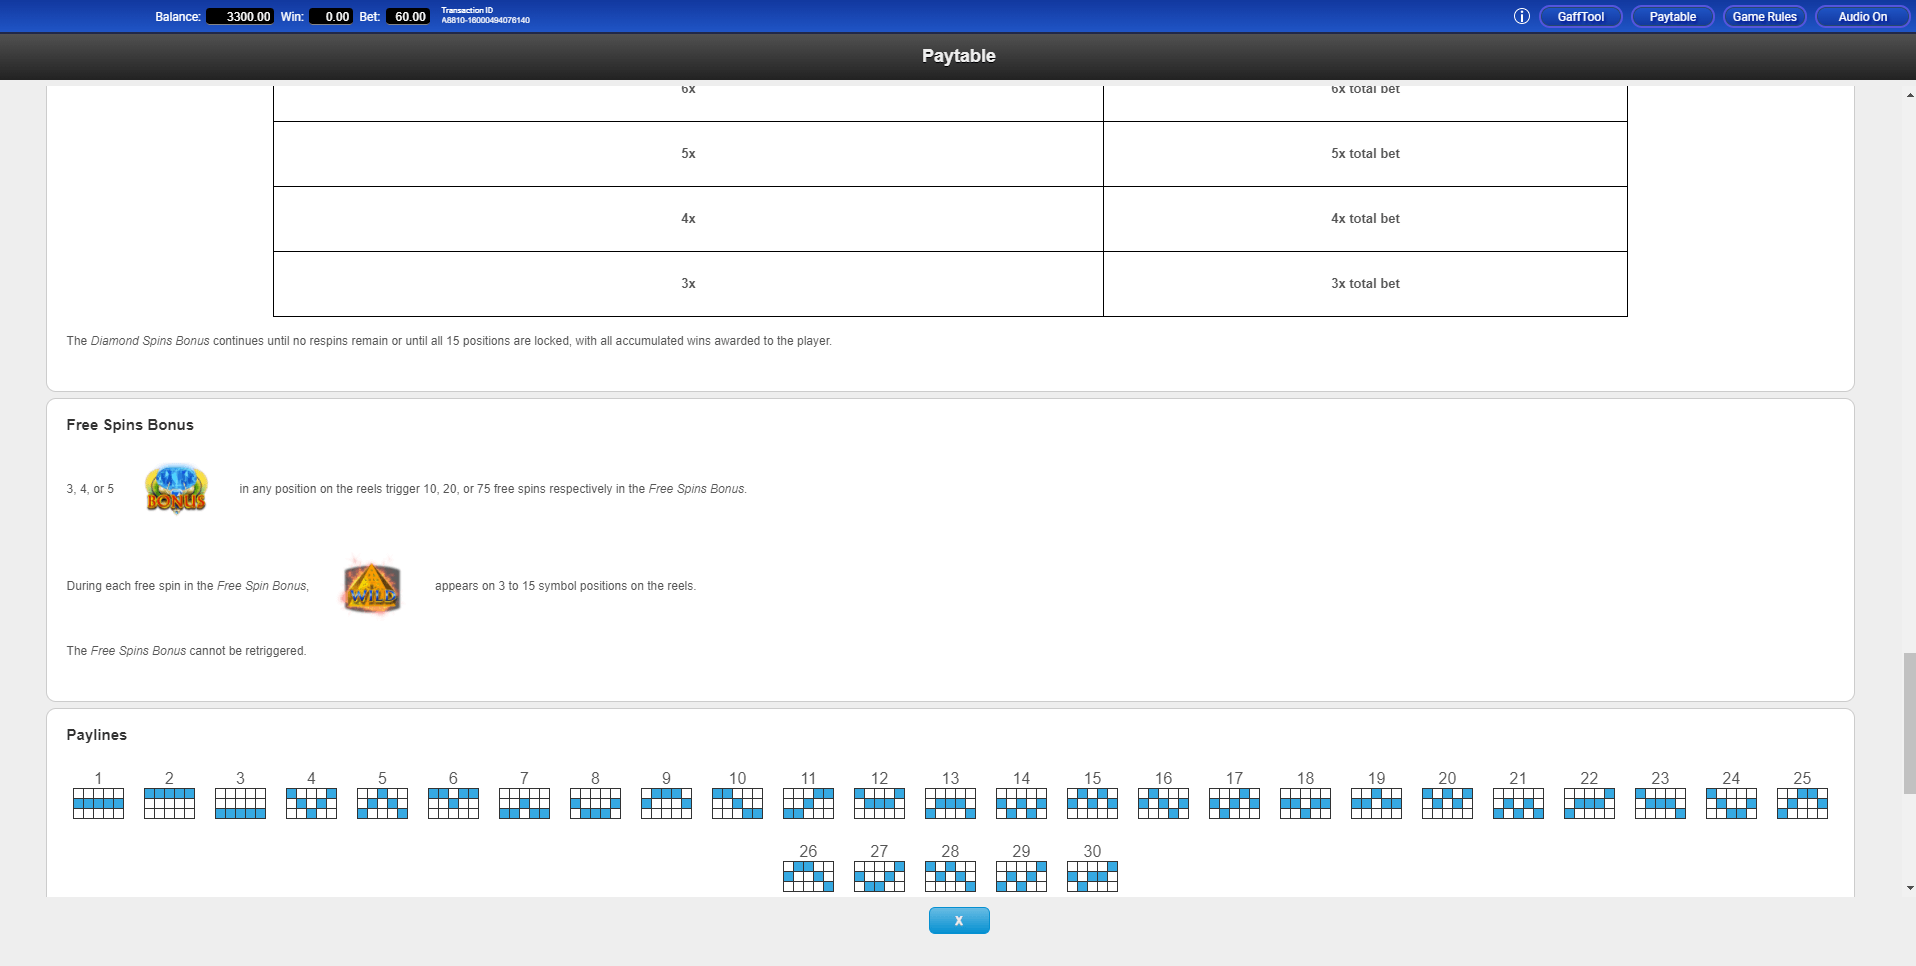Image resolution: width=1916 pixels, height=966 pixels.
Task: Click the Balance amount field
Action: click(x=240, y=17)
